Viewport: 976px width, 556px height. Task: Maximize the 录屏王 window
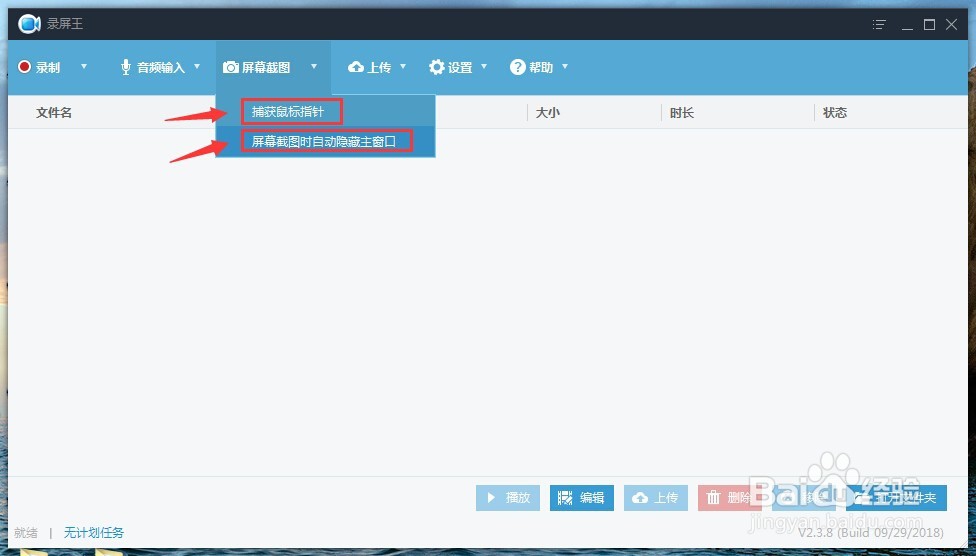pyautogui.click(x=929, y=25)
